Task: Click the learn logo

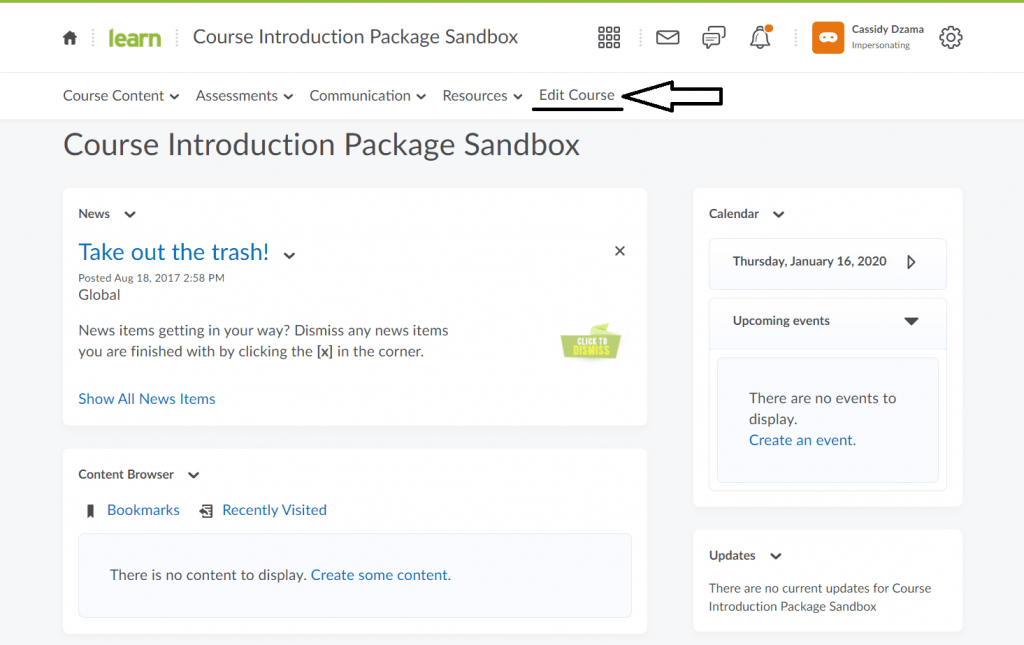Action: (x=134, y=37)
